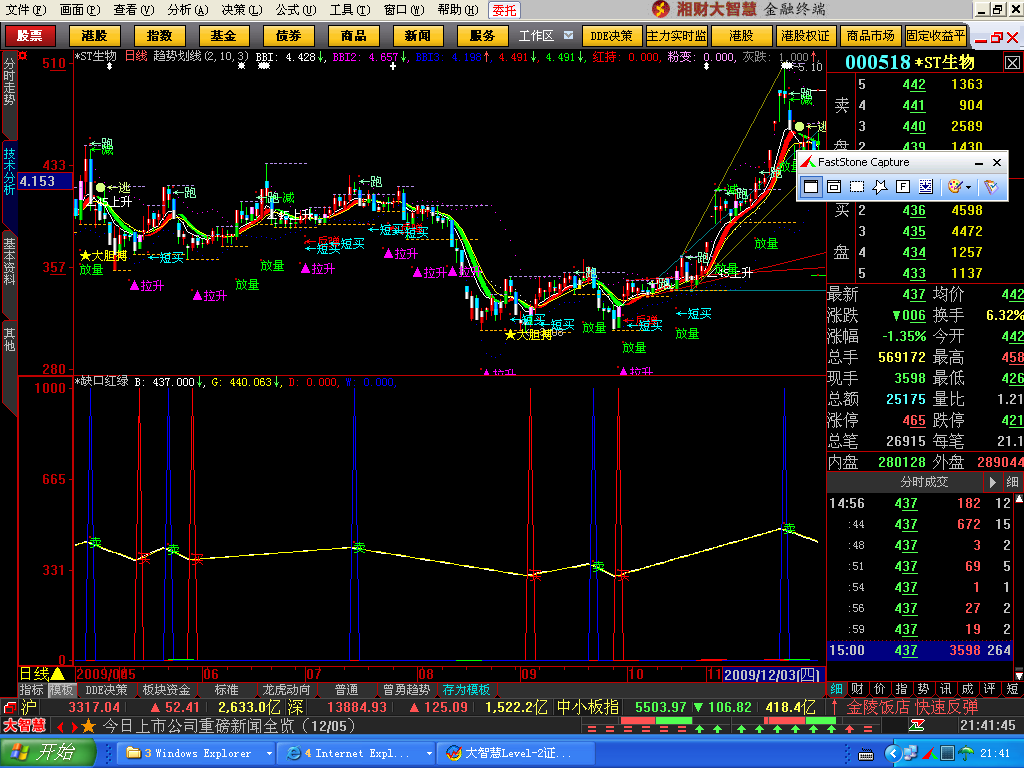The height and width of the screenshot is (768, 1024).
Task: Click the 服务 toolbar button
Action: click(483, 36)
